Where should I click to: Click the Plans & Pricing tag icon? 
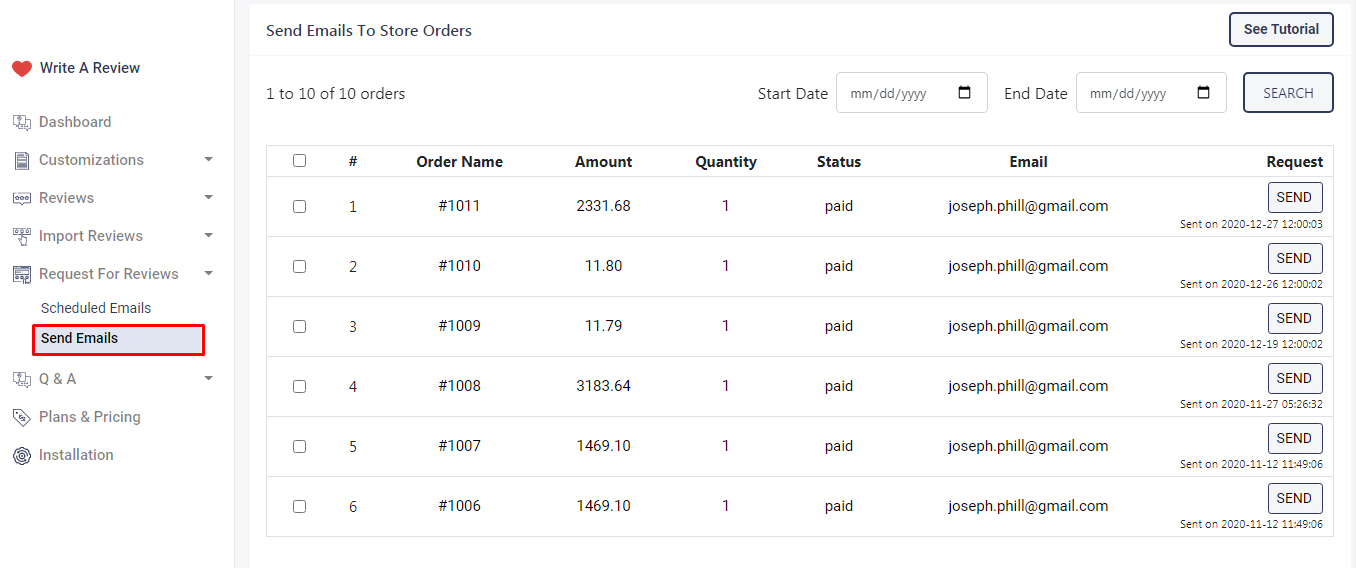[22, 417]
